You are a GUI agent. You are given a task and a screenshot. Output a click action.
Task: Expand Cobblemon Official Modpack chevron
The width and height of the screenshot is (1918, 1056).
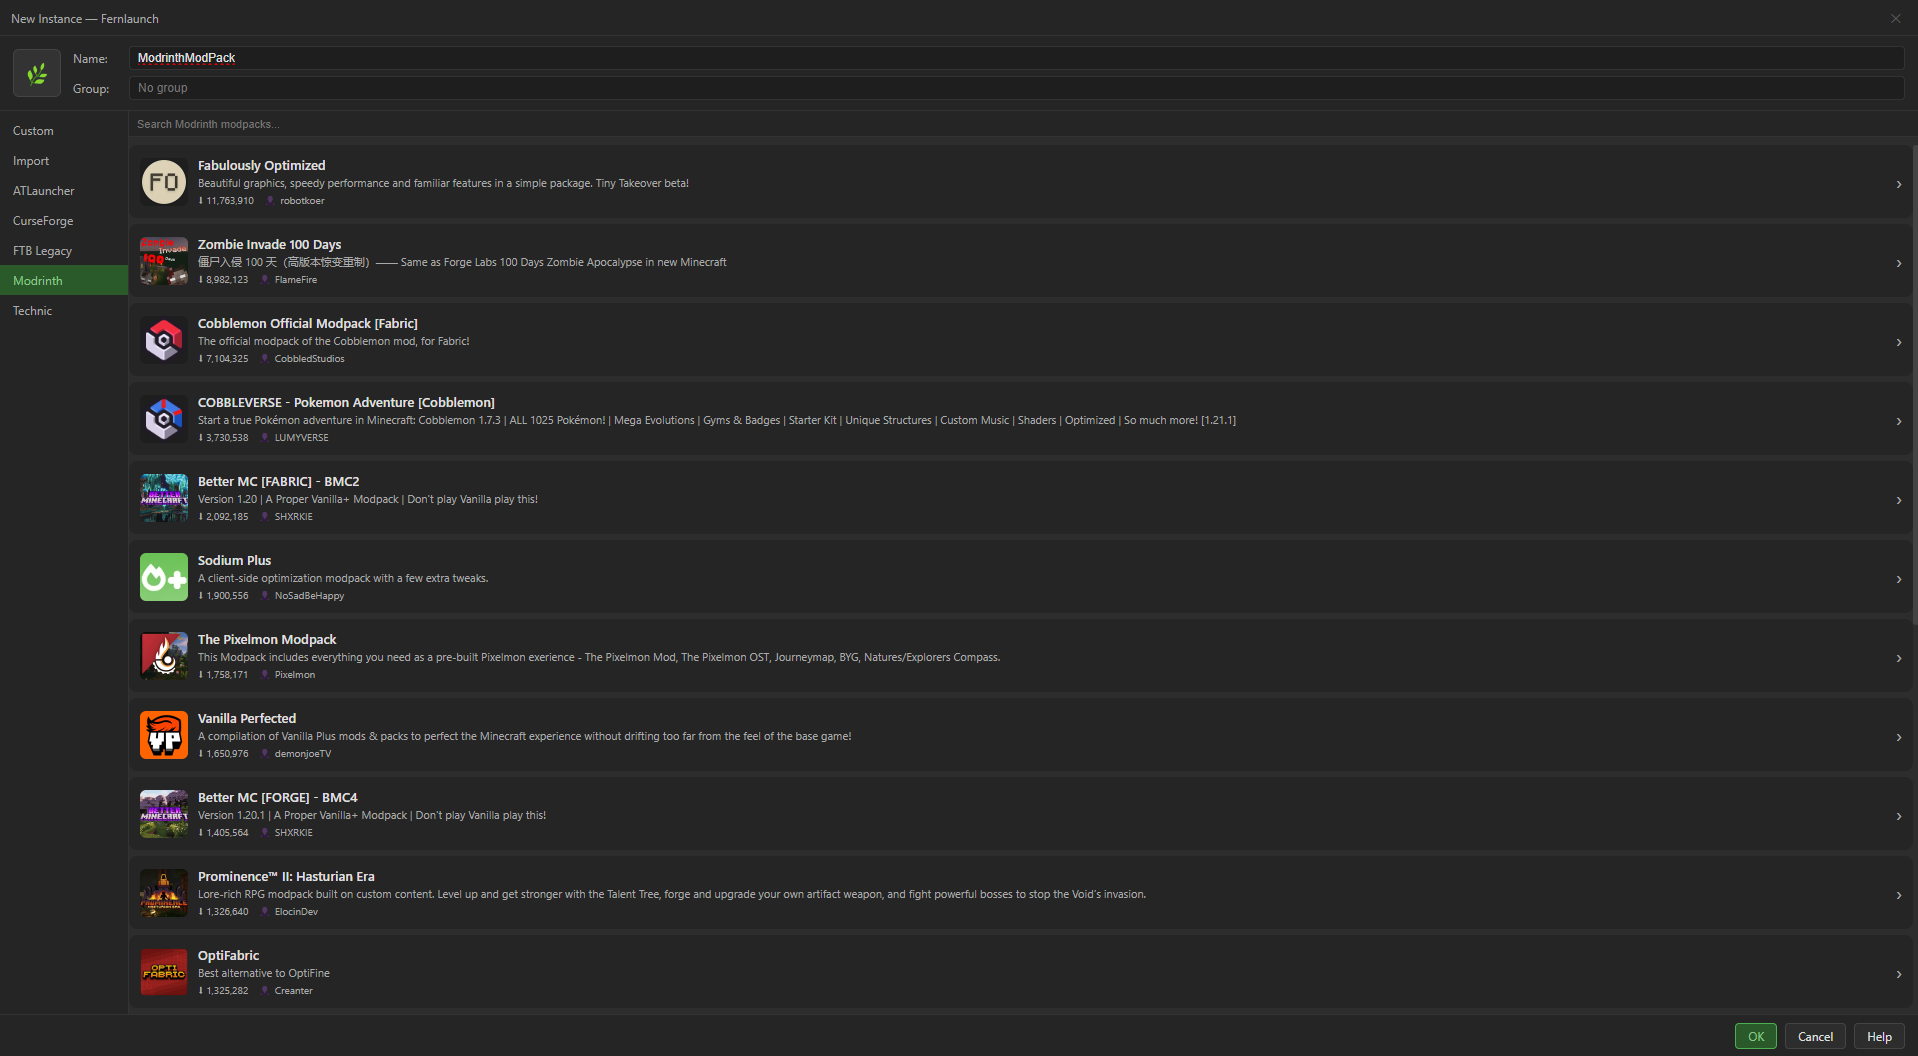click(x=1898, y=342)
